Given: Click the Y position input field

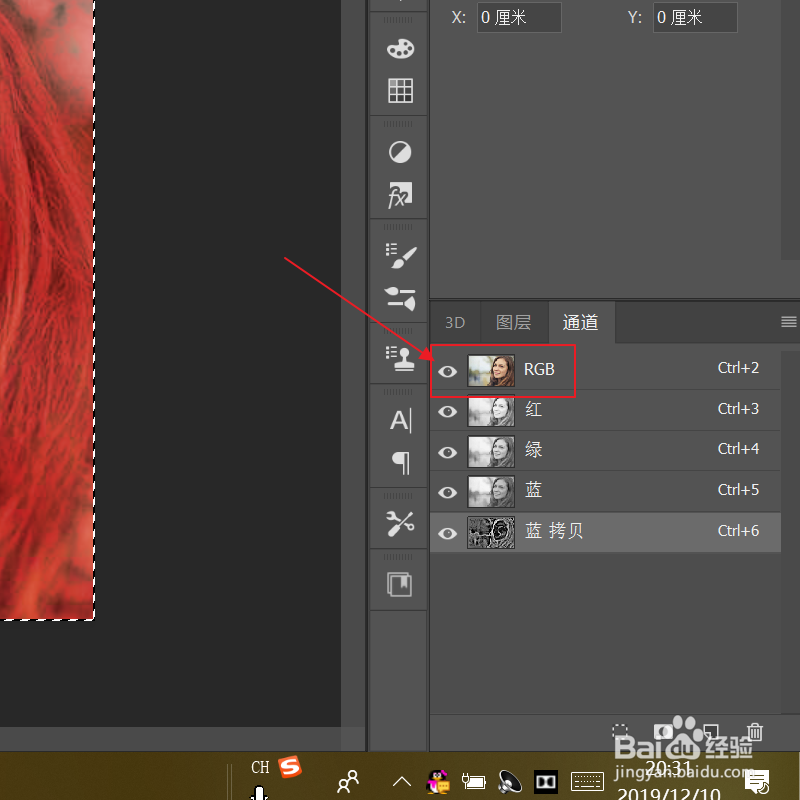Looking at the screenshot, I should tap(695, 17).
